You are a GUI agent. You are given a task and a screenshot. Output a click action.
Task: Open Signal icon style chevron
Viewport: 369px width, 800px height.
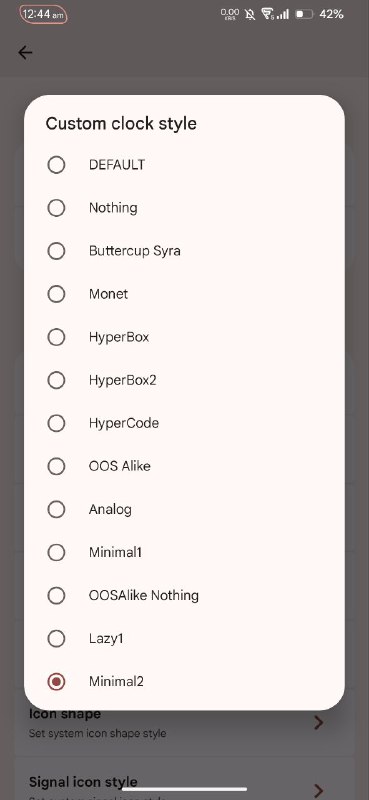(319, 790)
